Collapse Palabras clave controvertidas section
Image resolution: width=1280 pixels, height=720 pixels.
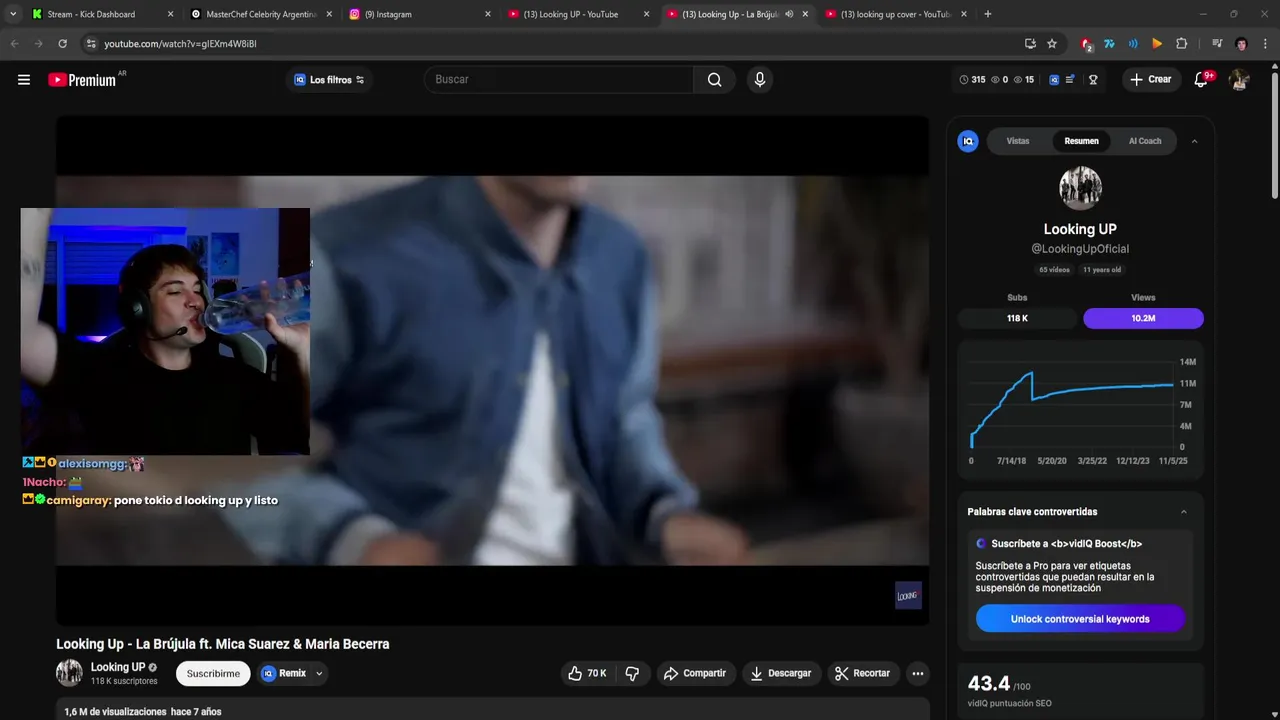pyautogui.click(x=1184, y=512)
